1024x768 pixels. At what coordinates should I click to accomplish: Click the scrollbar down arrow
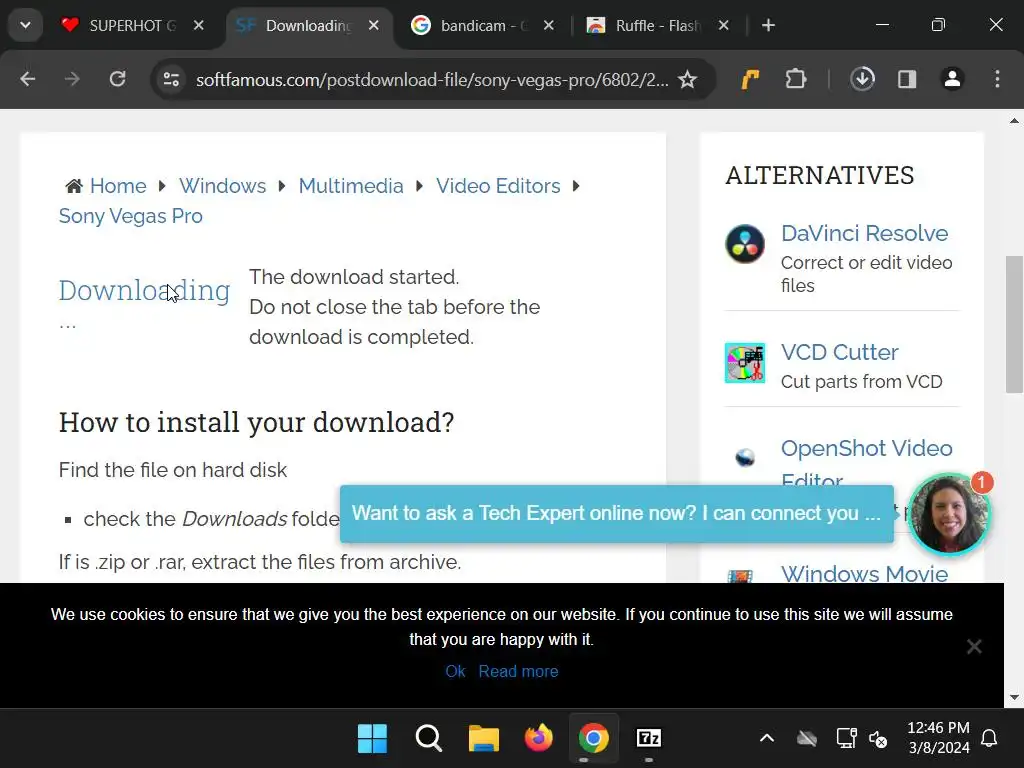tap(1014, 697)
